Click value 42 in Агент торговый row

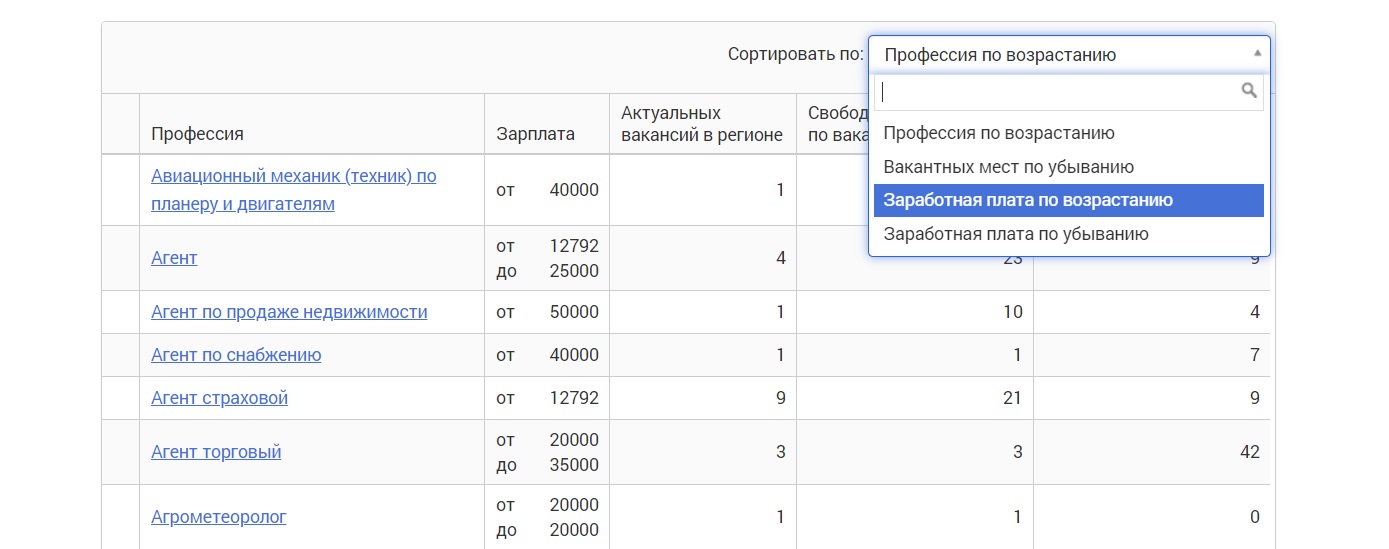[x=1249, y=452]
